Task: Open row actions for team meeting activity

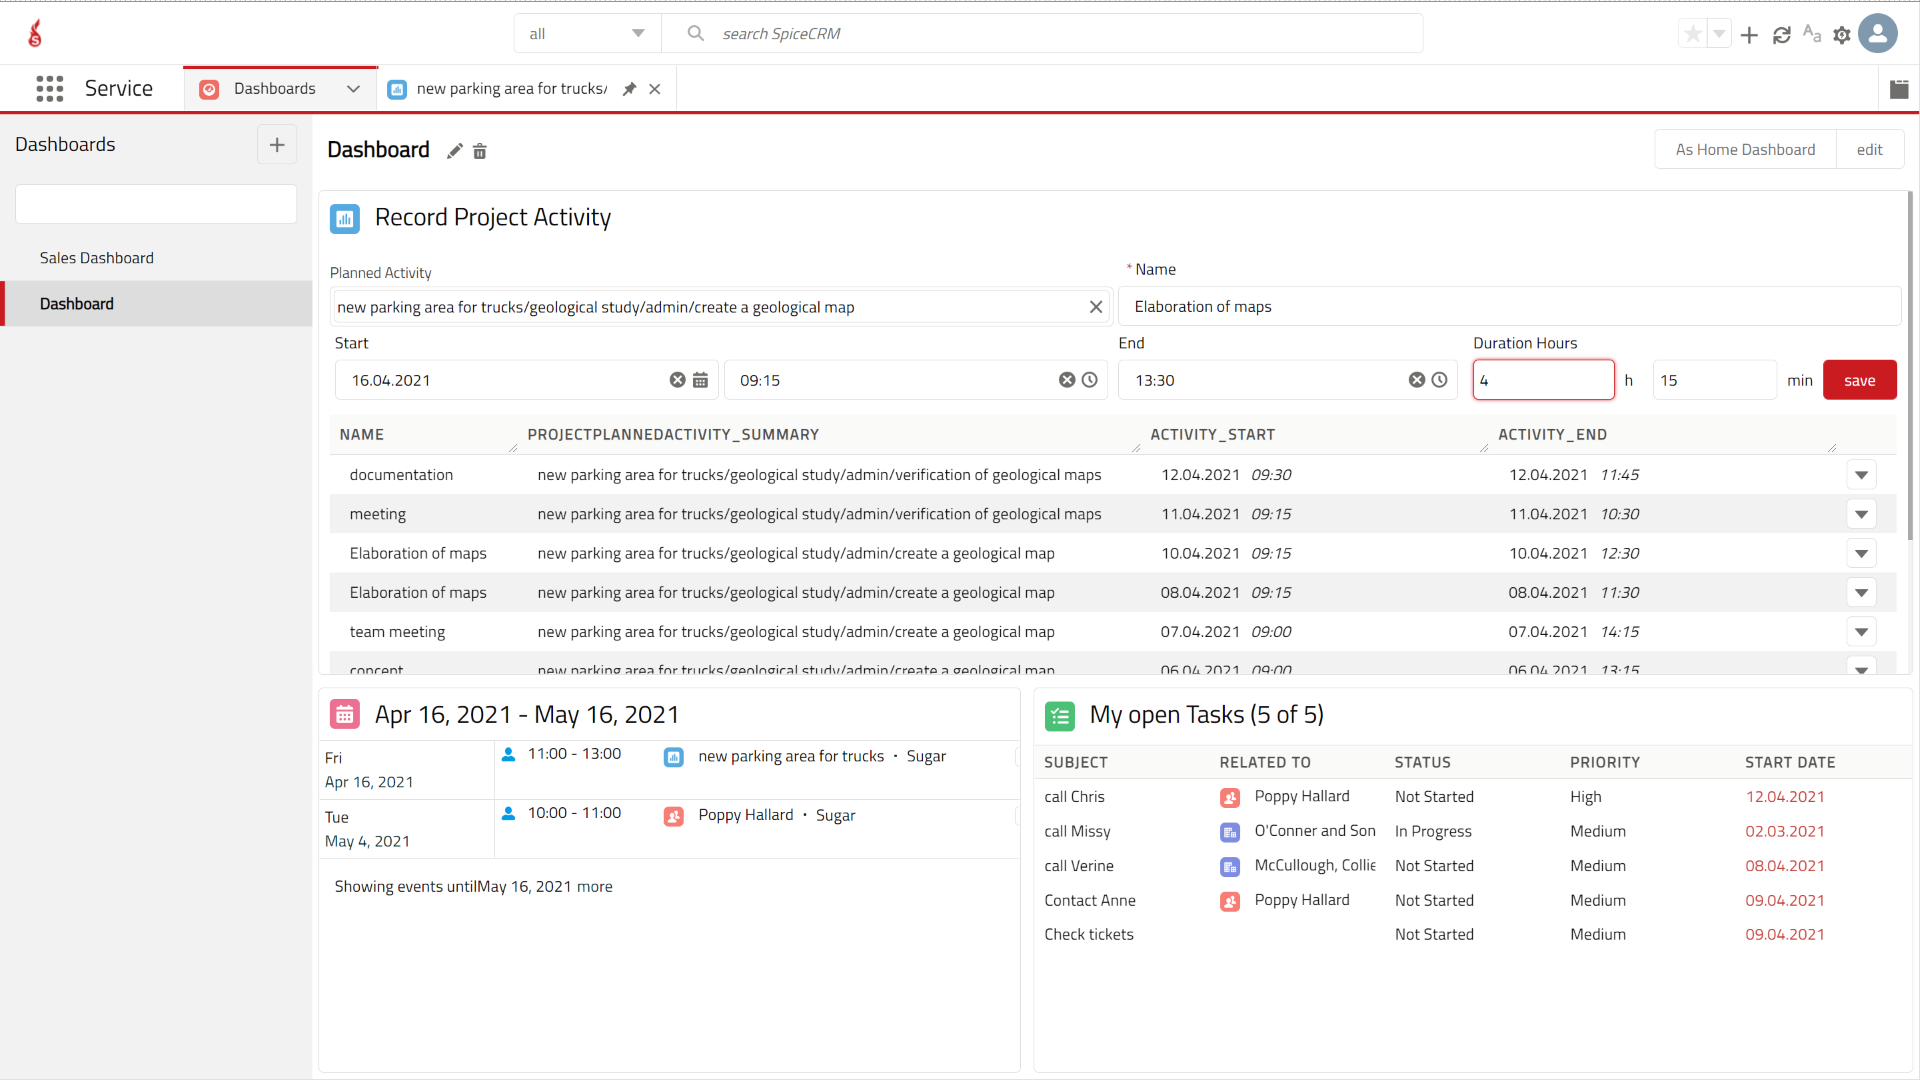Action: click(1861, 632)
